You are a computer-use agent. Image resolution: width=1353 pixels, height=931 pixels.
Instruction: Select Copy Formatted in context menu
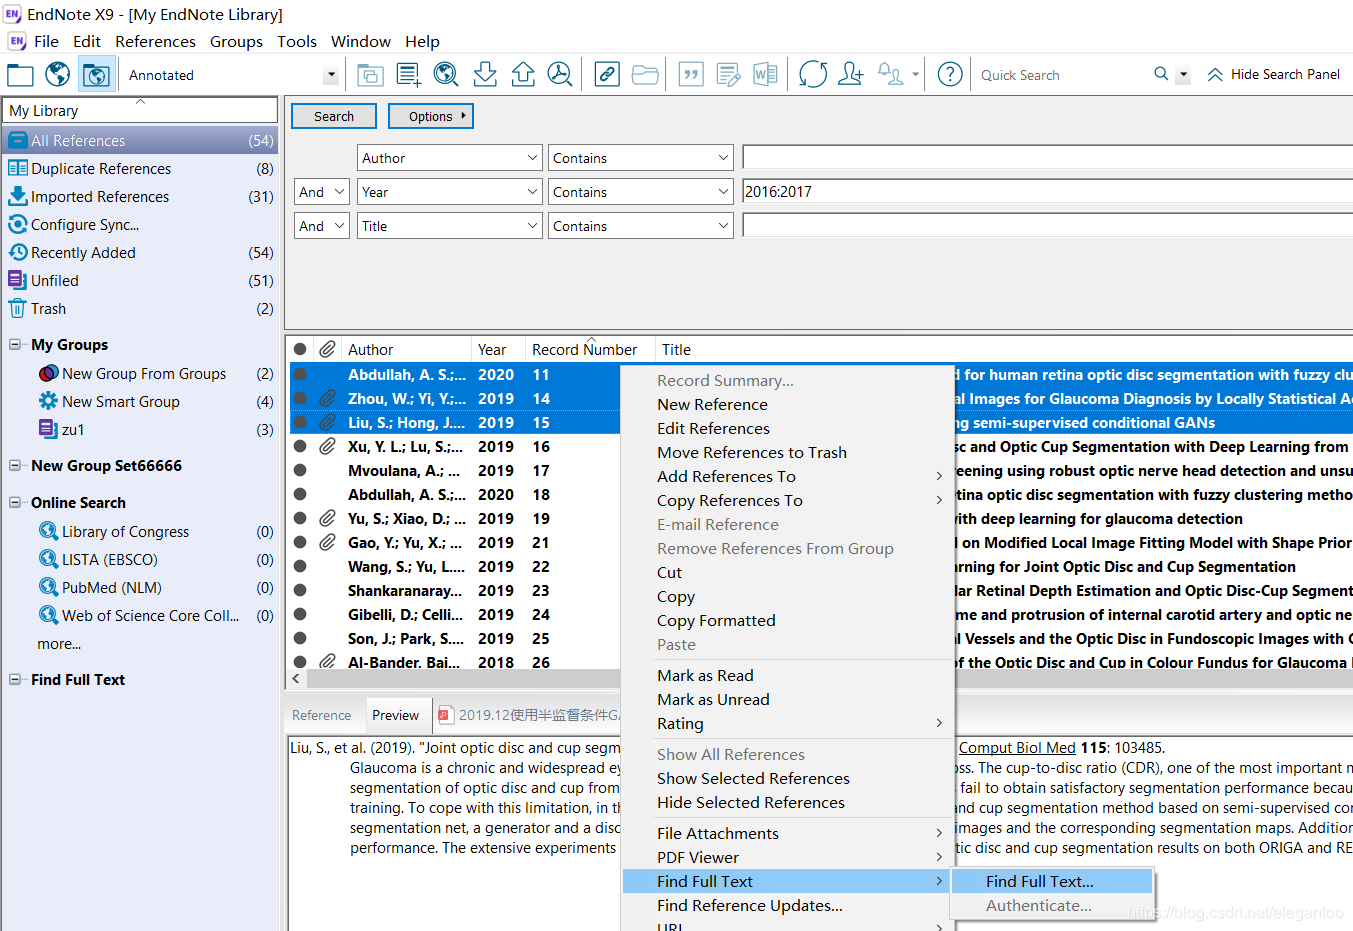[x=716, y=620]
